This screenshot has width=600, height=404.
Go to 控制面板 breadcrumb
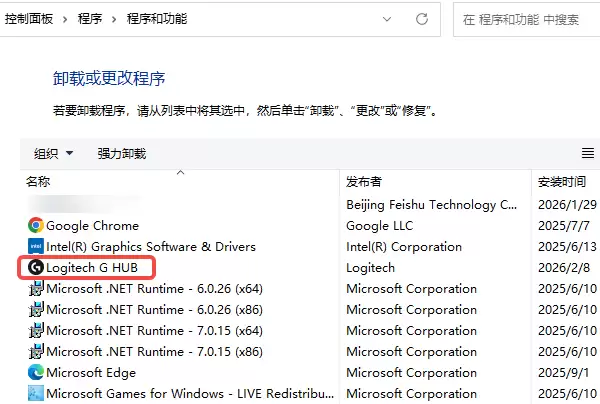(x=29, y=19)
